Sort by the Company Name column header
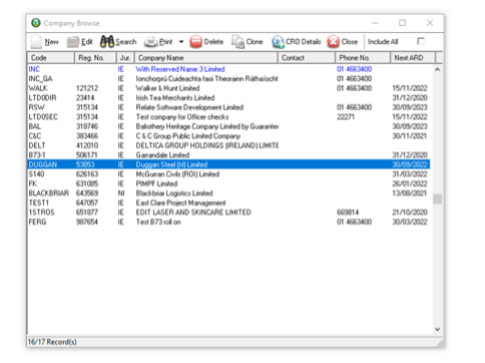 click(206, 58)
